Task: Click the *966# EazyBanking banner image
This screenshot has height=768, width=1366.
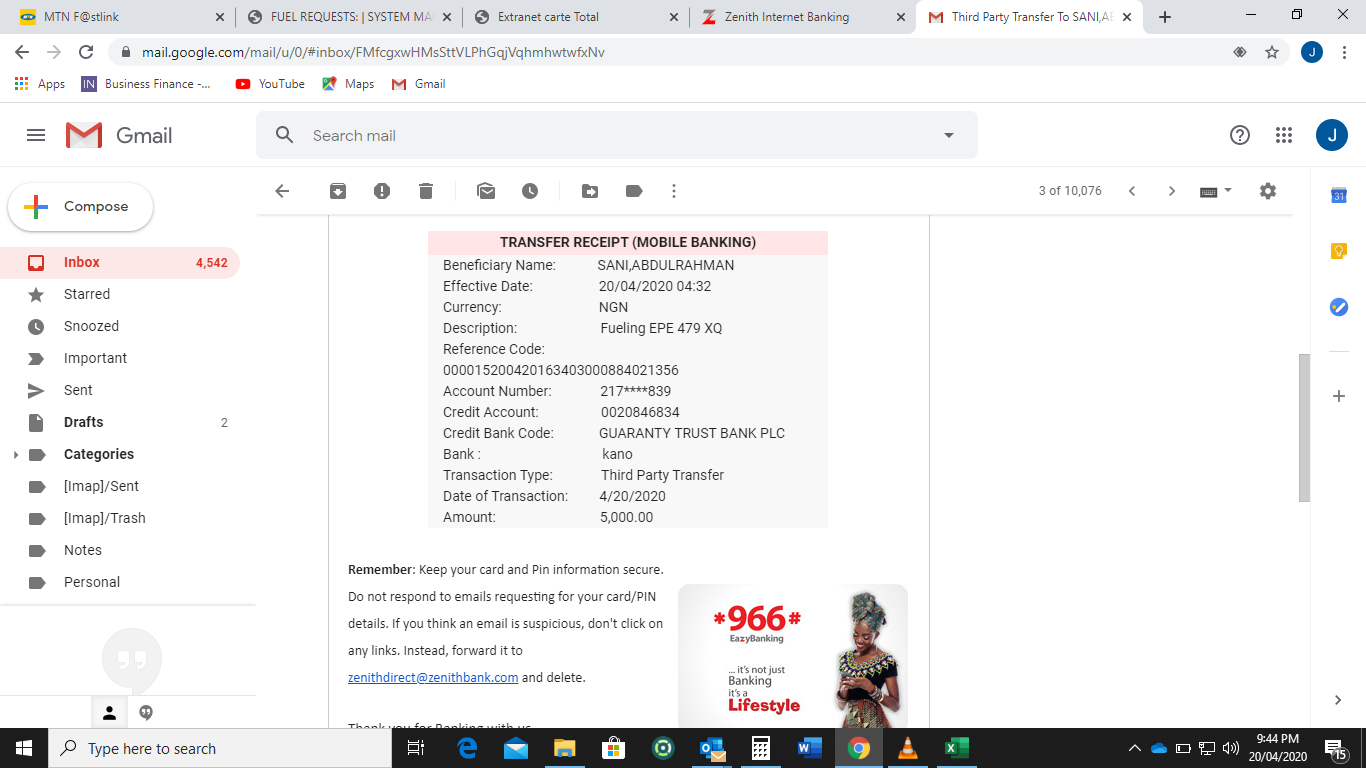Action: point(793,655)
